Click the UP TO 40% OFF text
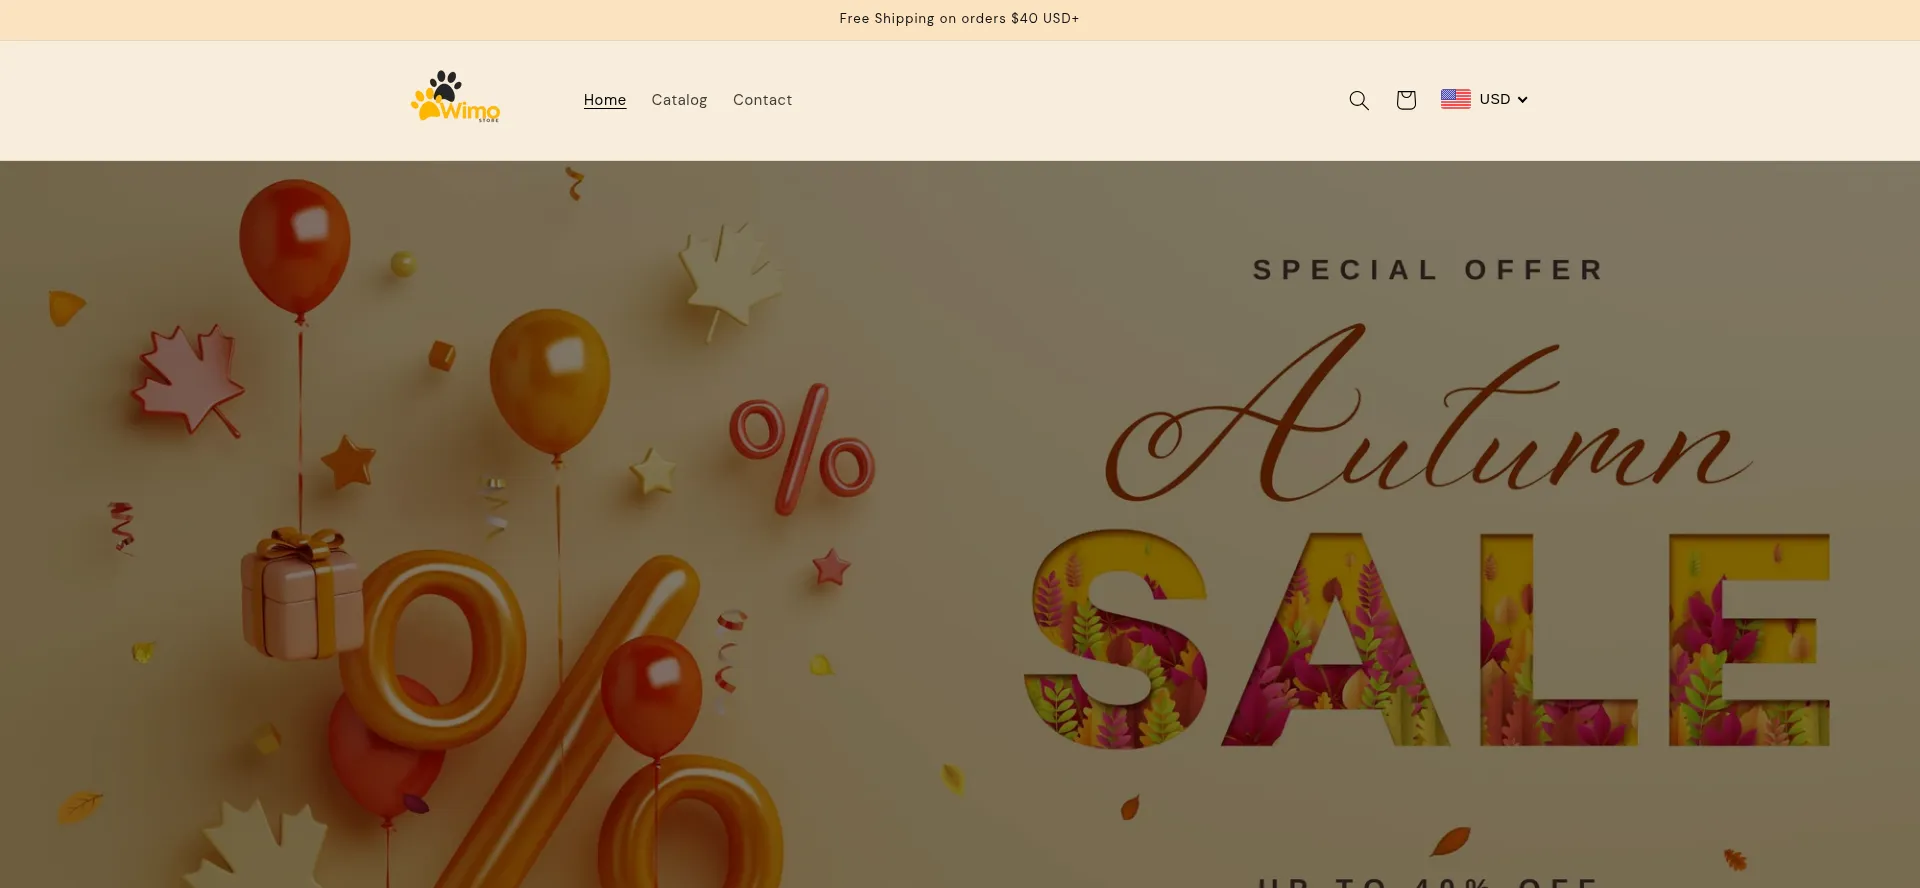 (1428, 882)
